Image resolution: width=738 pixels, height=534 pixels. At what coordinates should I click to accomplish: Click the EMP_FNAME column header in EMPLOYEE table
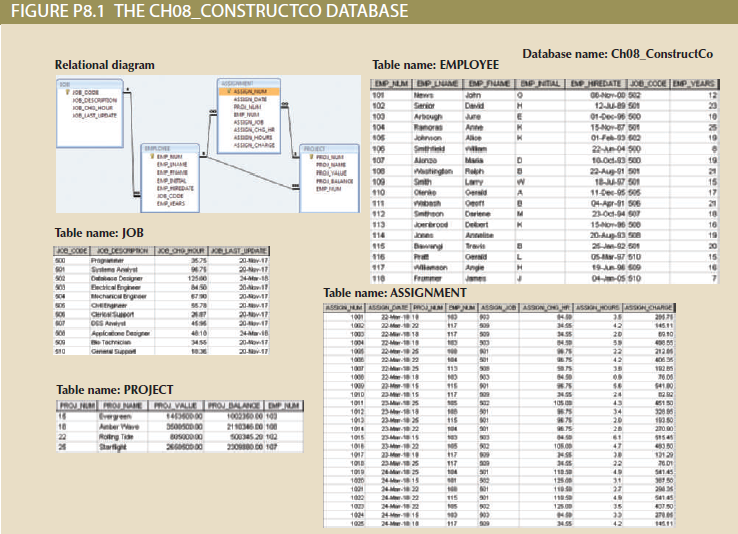(489, 84)
